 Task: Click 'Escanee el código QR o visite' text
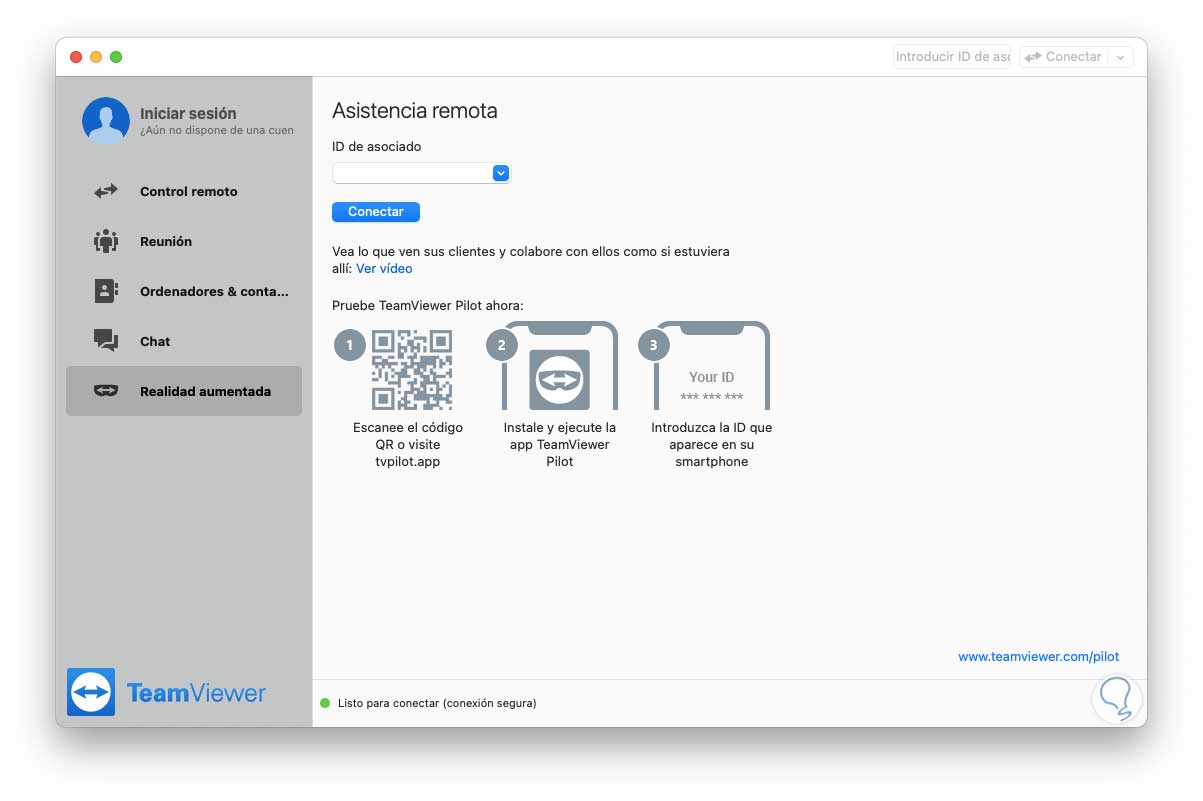coord(408,436)
